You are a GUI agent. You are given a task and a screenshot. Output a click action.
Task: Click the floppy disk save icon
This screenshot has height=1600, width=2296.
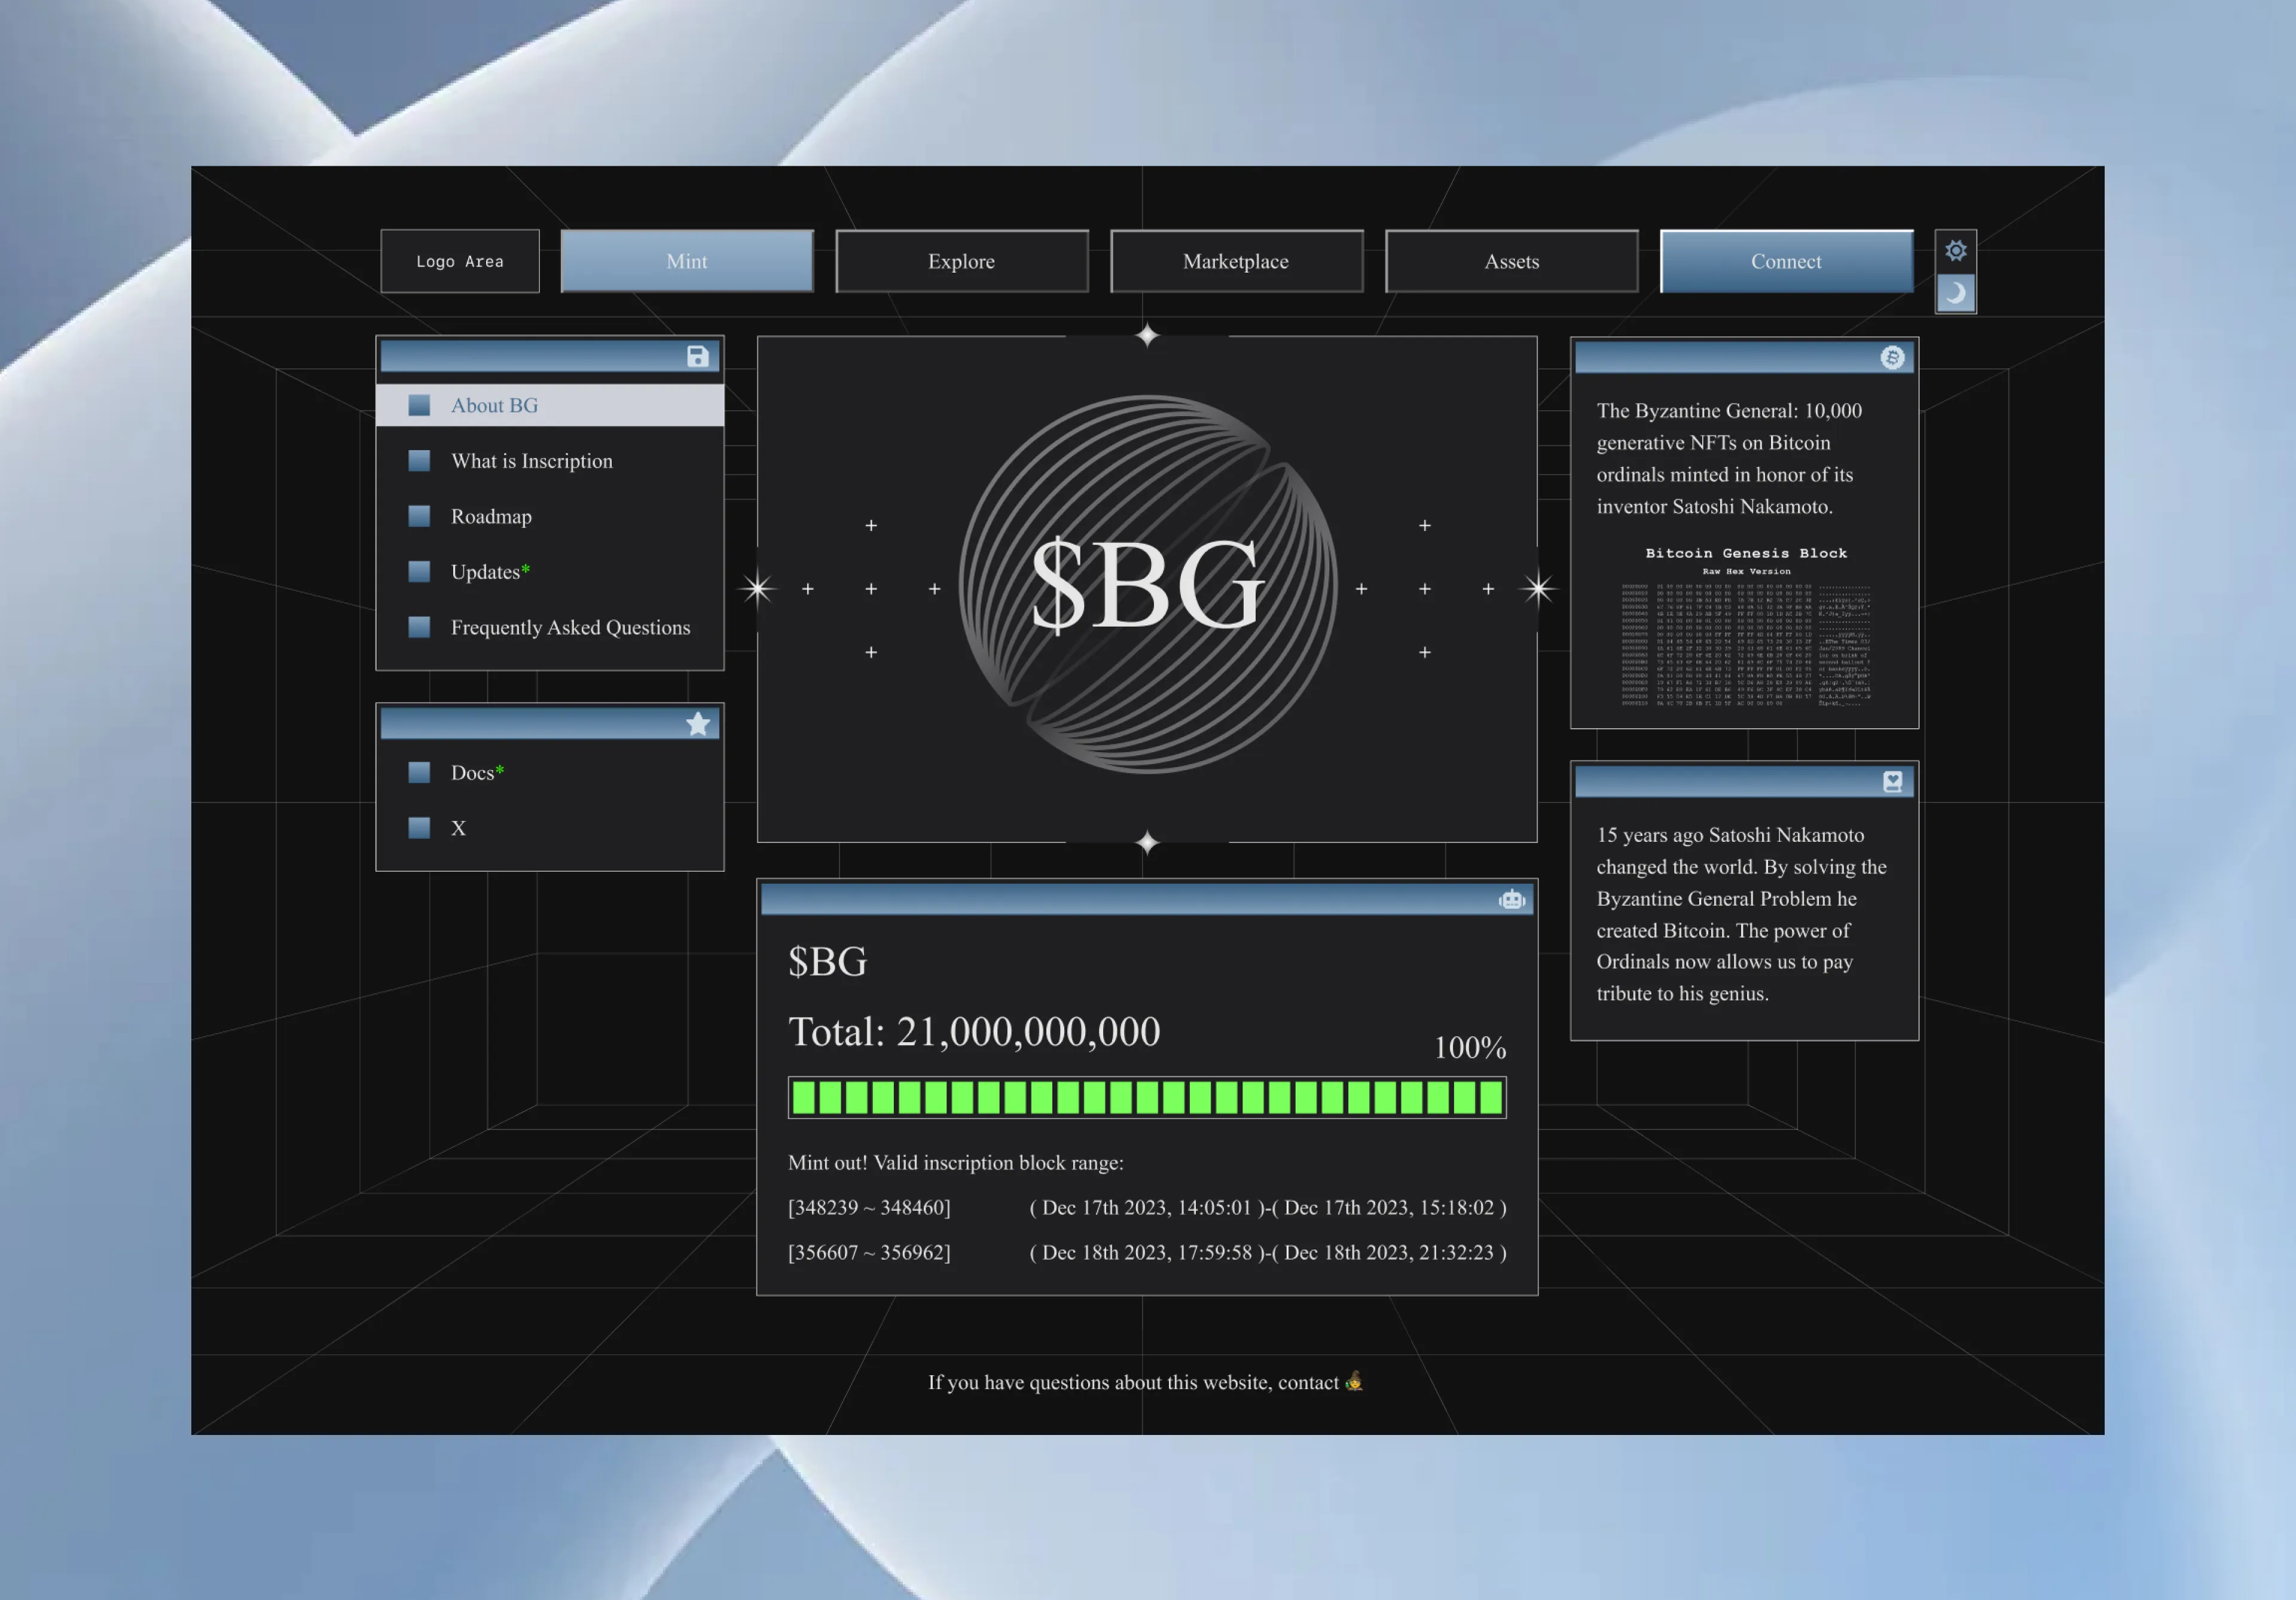pos(698,356)
